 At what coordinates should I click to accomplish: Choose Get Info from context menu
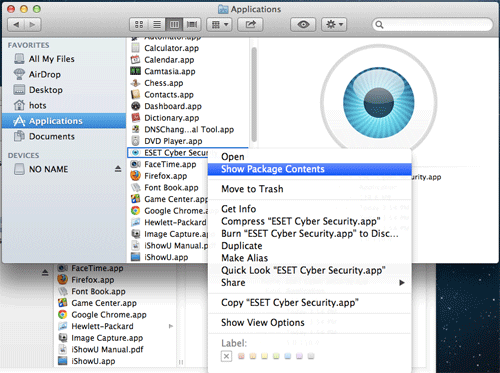point(310,209)
